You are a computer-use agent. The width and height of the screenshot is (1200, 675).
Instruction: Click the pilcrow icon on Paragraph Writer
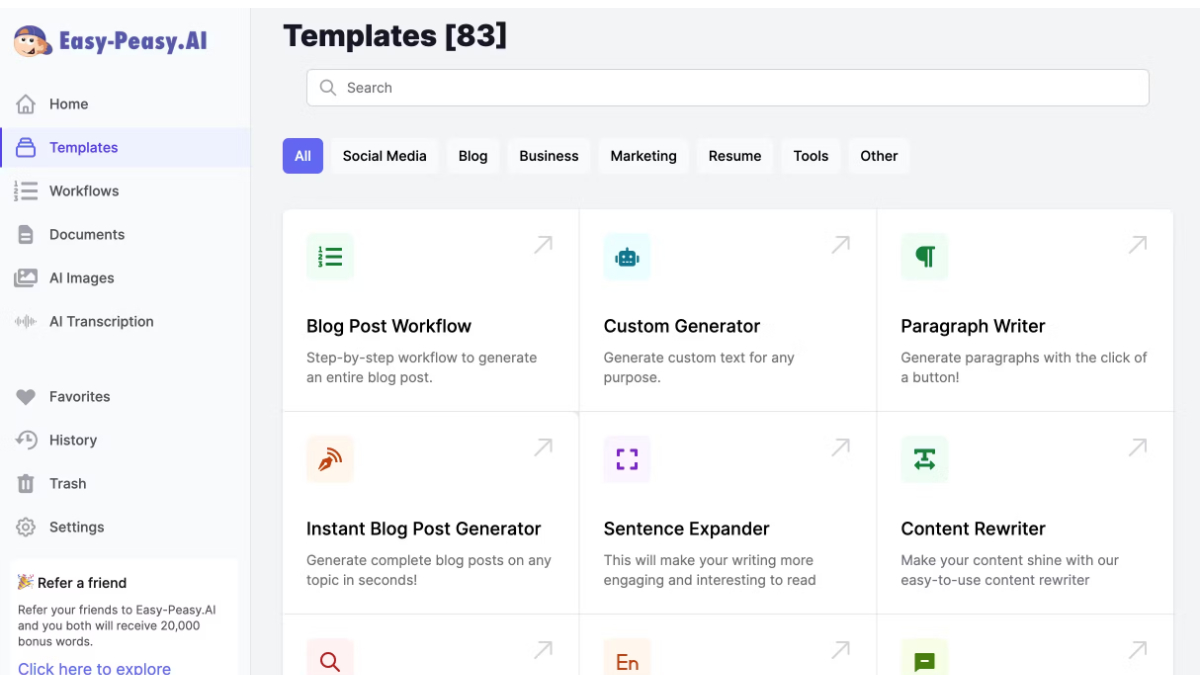point(924,257)
